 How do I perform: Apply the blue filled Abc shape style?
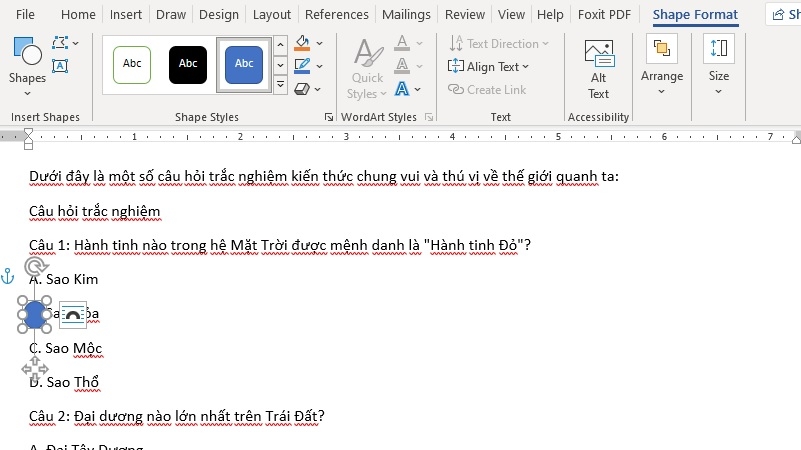pos(244,64)
